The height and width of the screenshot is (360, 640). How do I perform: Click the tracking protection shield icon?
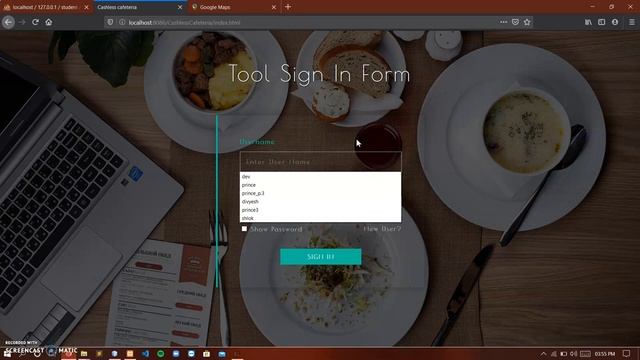click(x=110, y=22)
